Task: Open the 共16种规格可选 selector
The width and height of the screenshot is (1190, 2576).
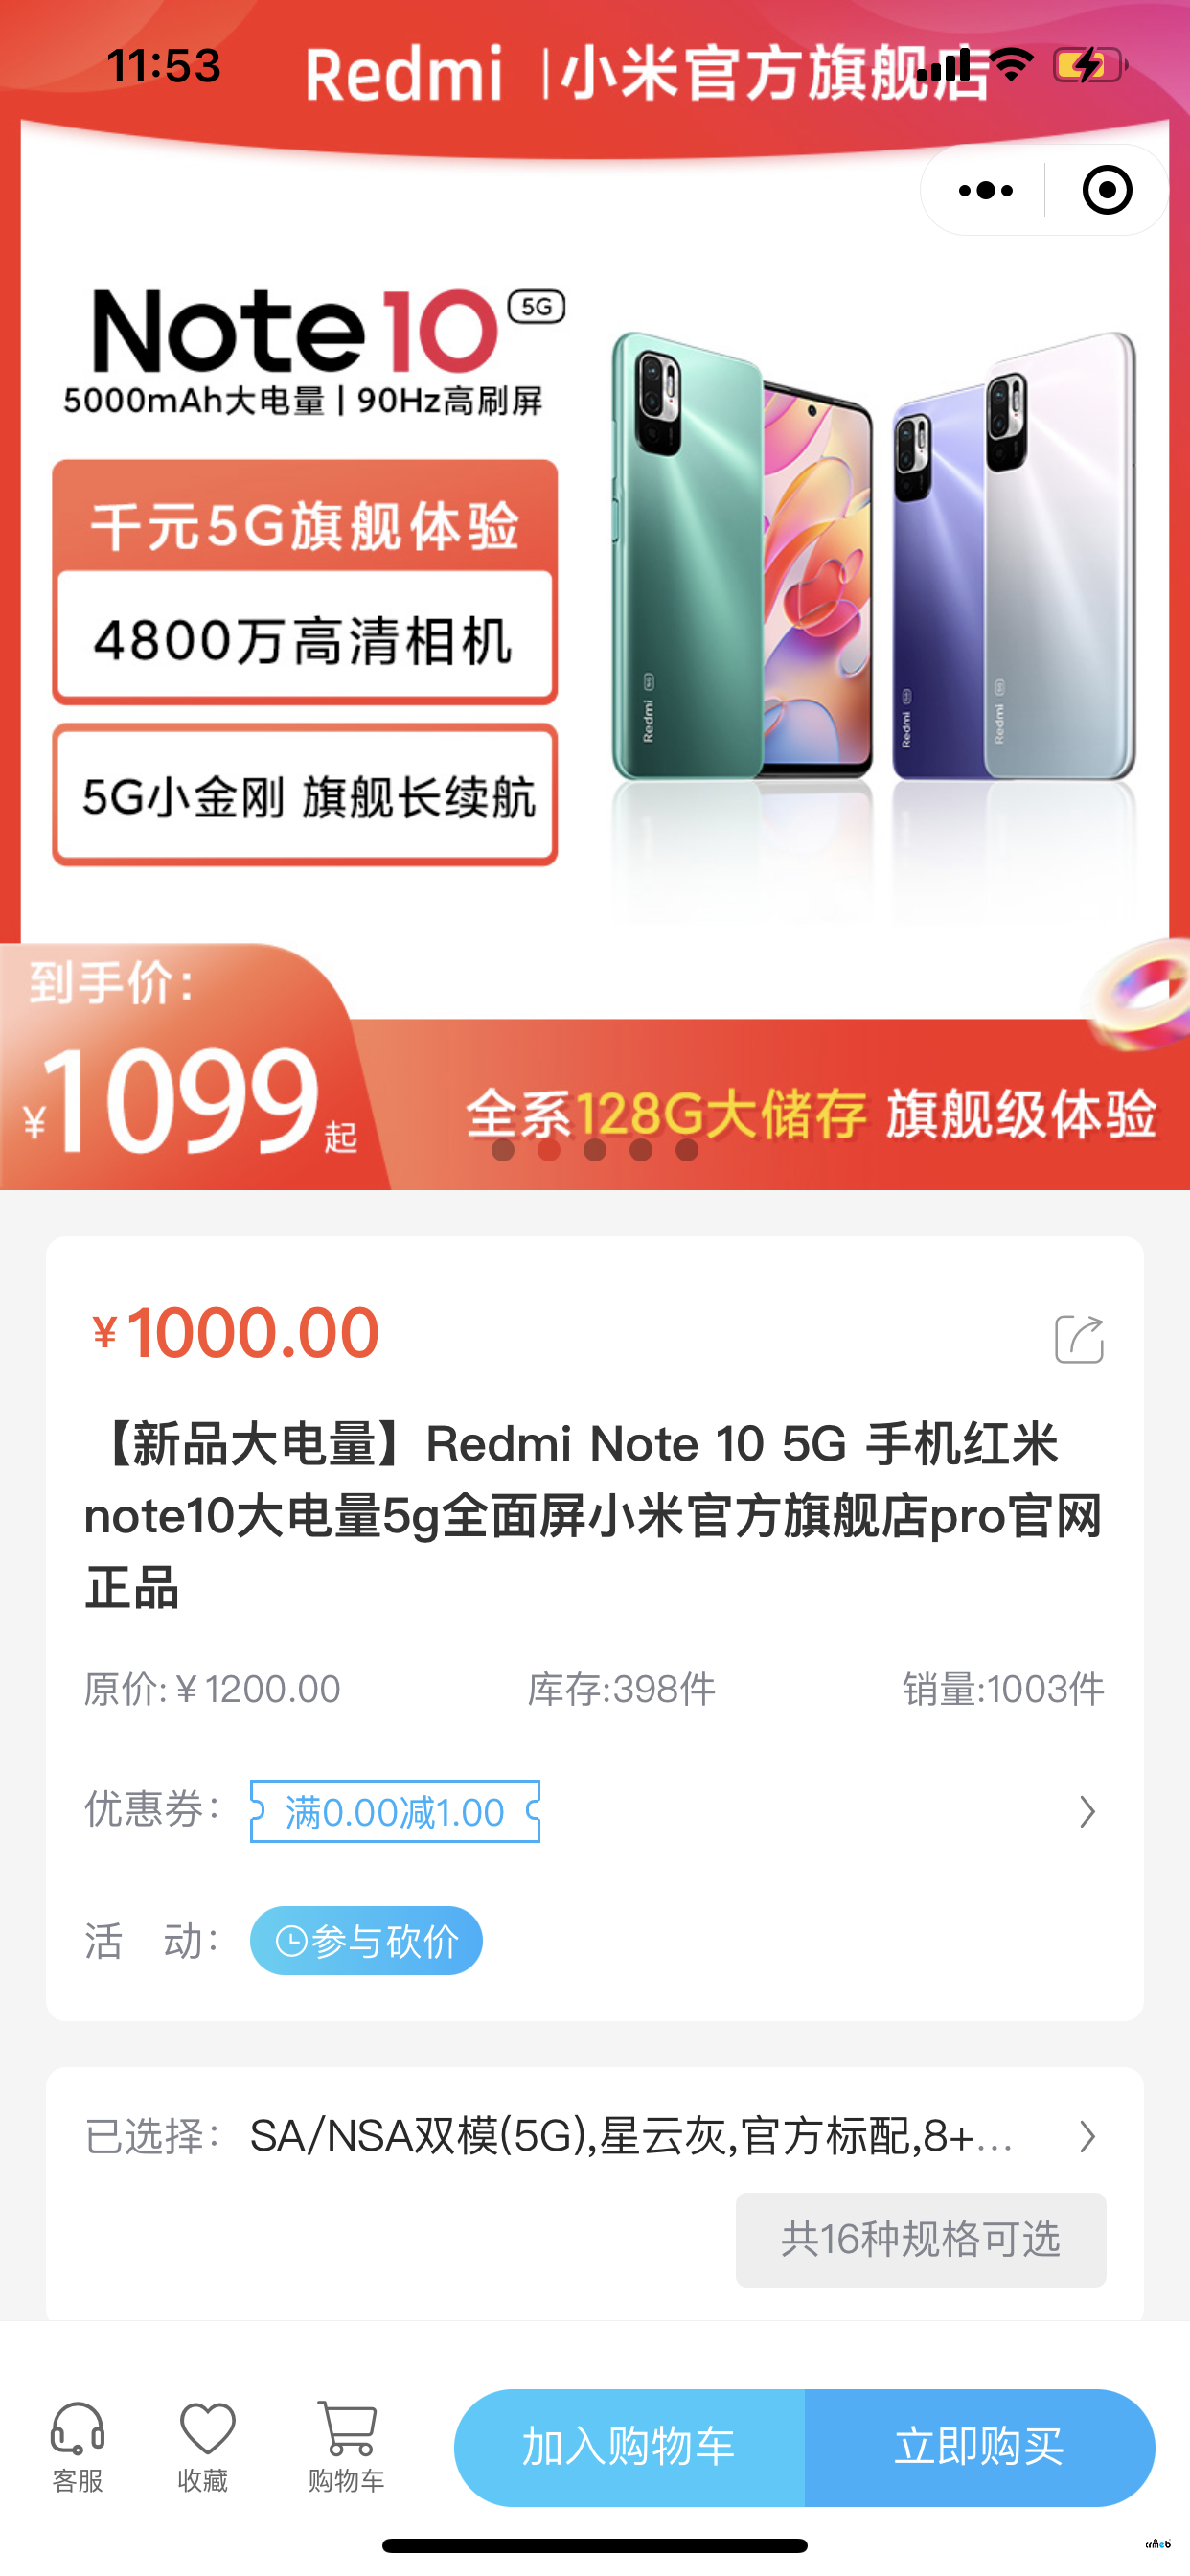Action: (921, 2239)
